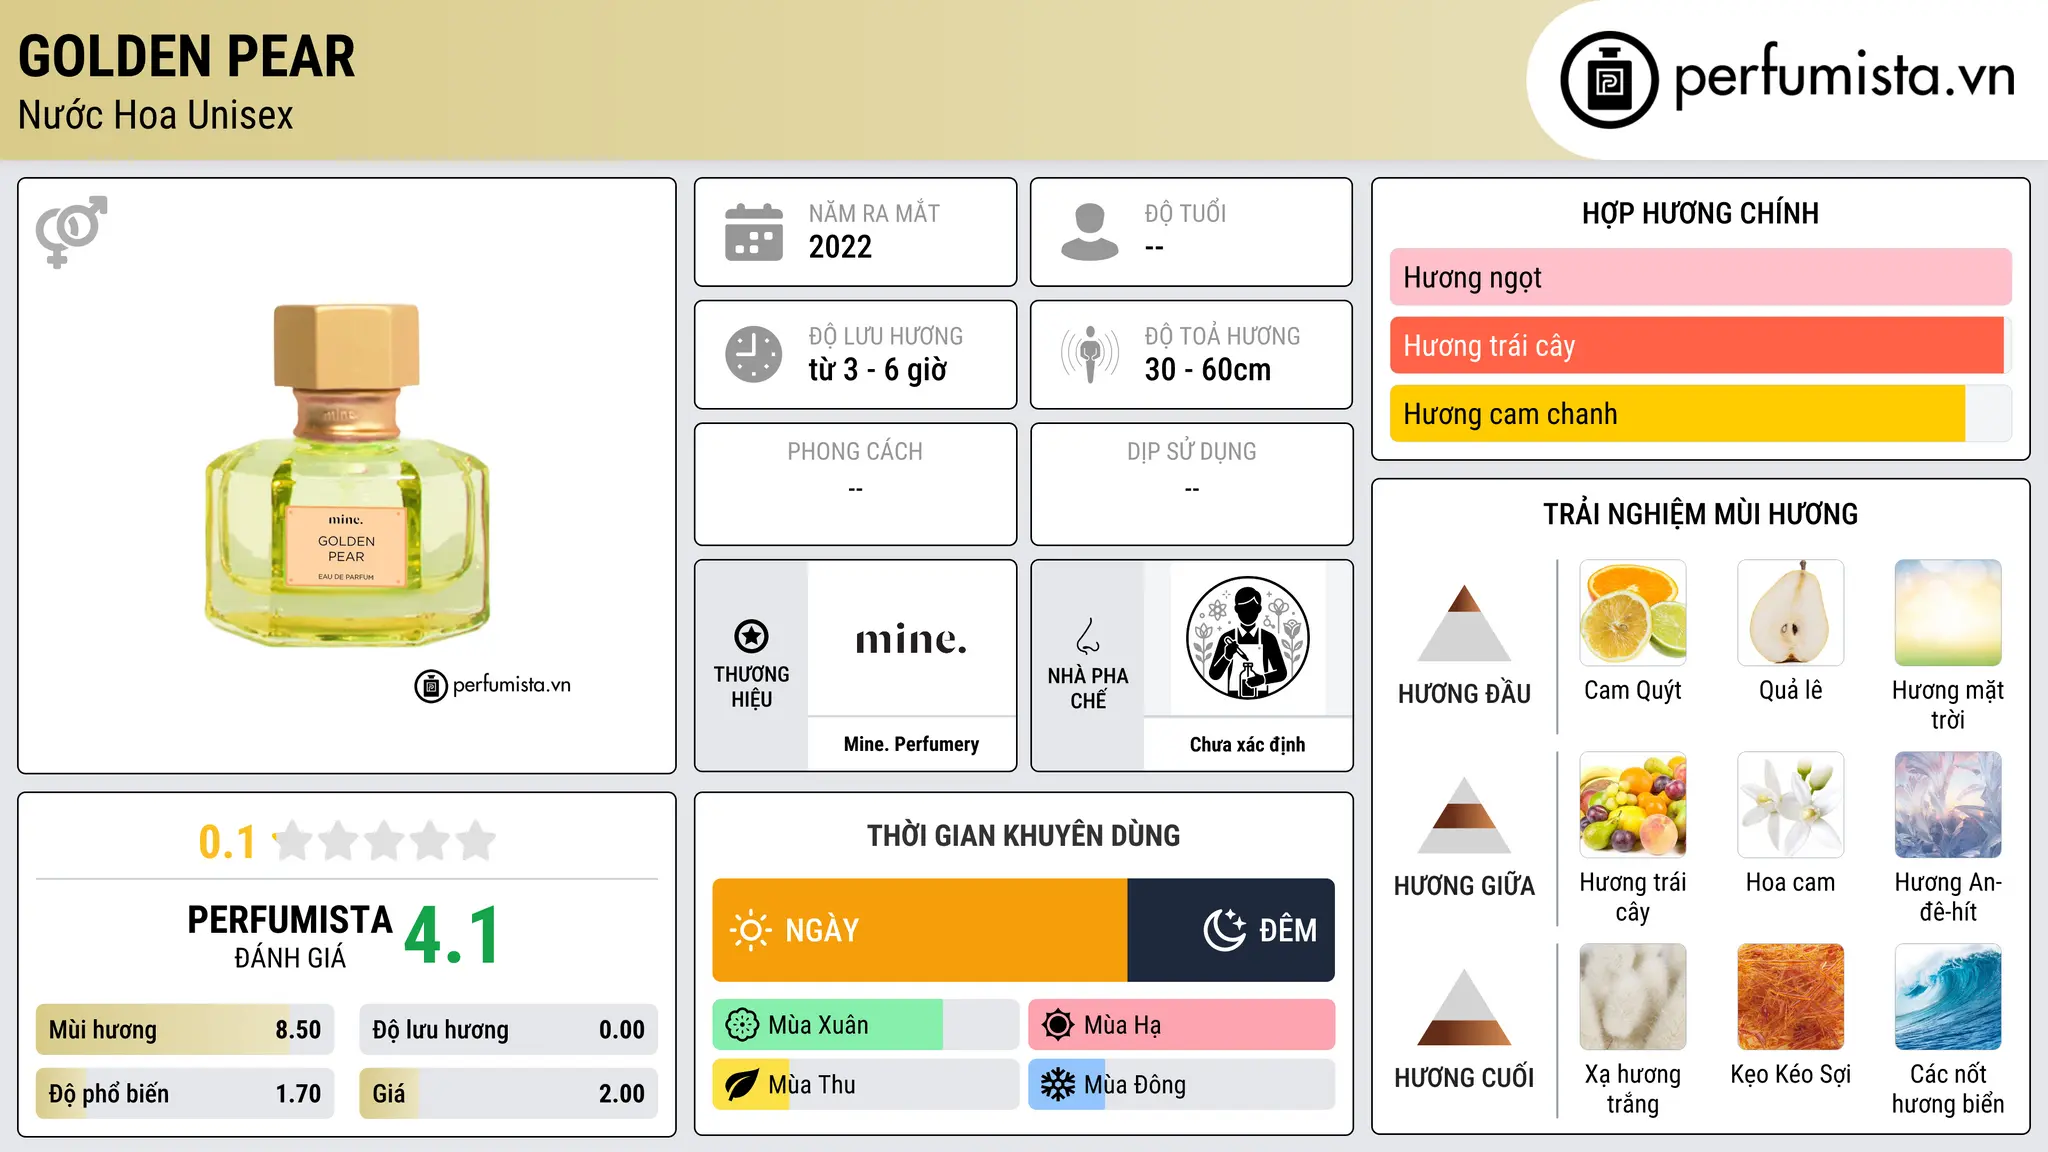The height and width of the screenshot is (1152, 2048).
Task: Click the green Perfumista score 4.1
Action: pos(452,935)
